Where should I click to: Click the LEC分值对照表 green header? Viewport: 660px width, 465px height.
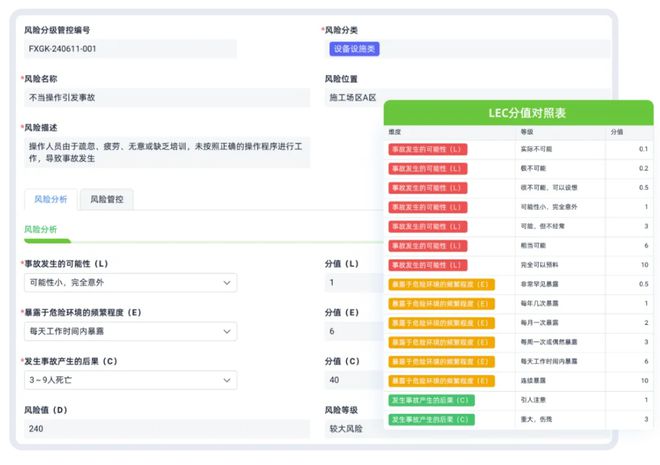tap(519, 113)
